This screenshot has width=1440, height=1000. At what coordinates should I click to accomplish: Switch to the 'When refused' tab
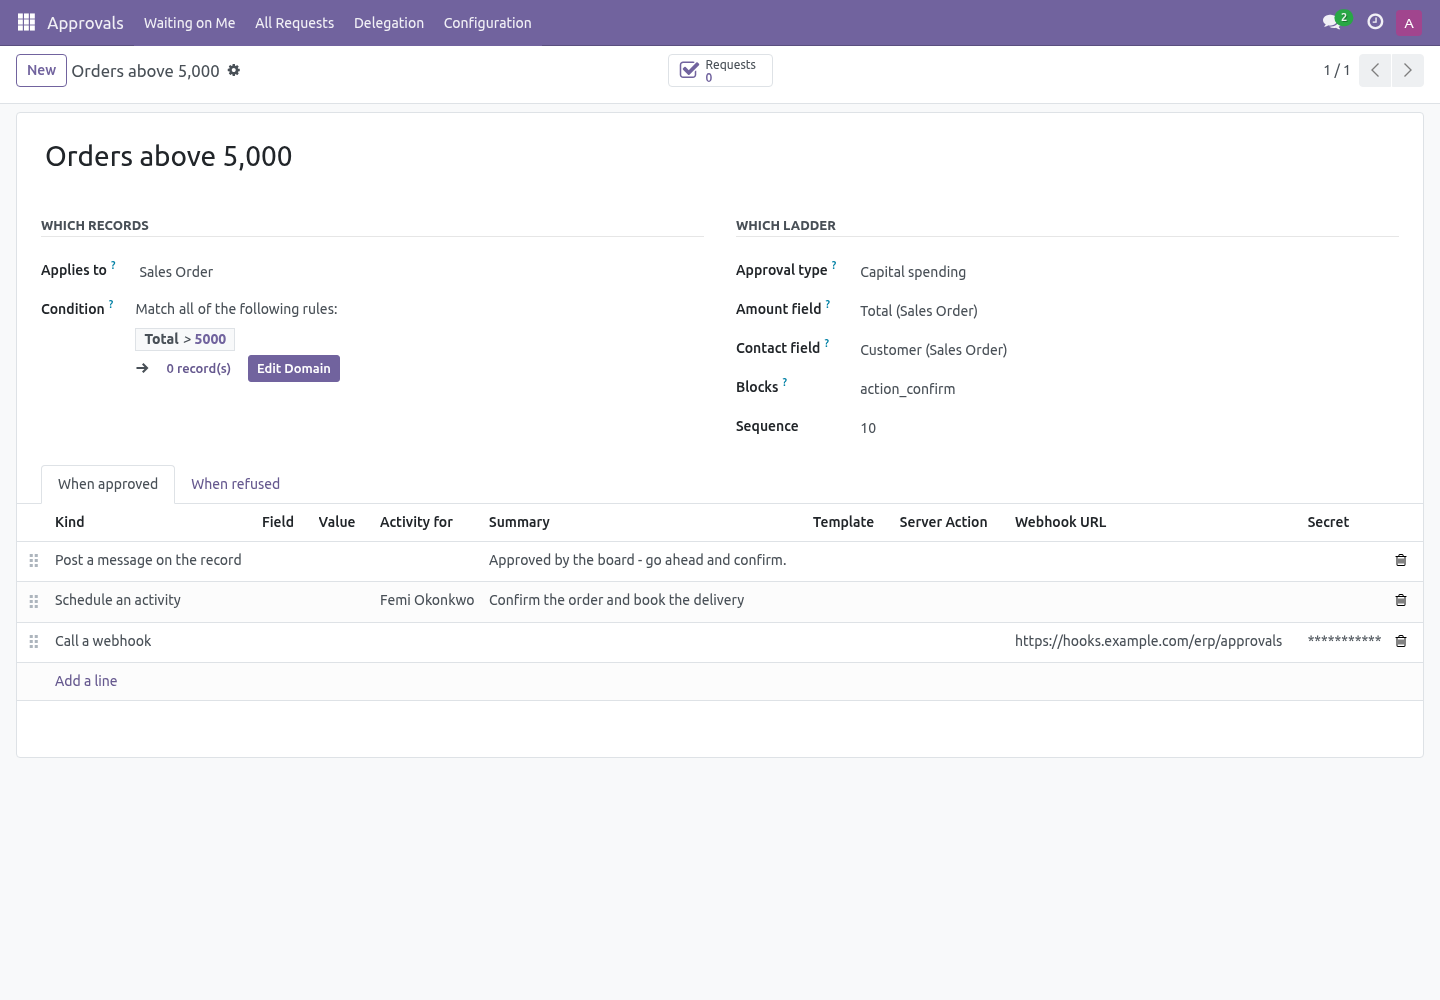coord(236,484)
